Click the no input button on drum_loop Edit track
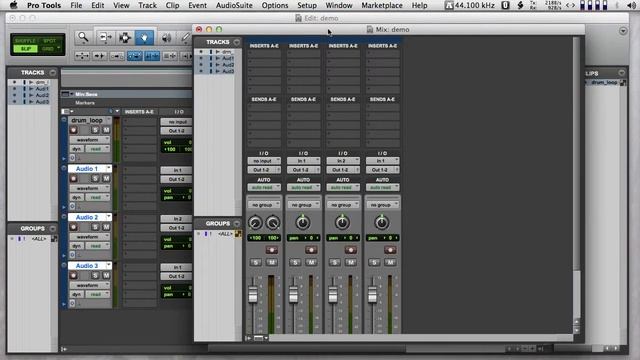Screen dimensions: 640x360 pos(176,122)
